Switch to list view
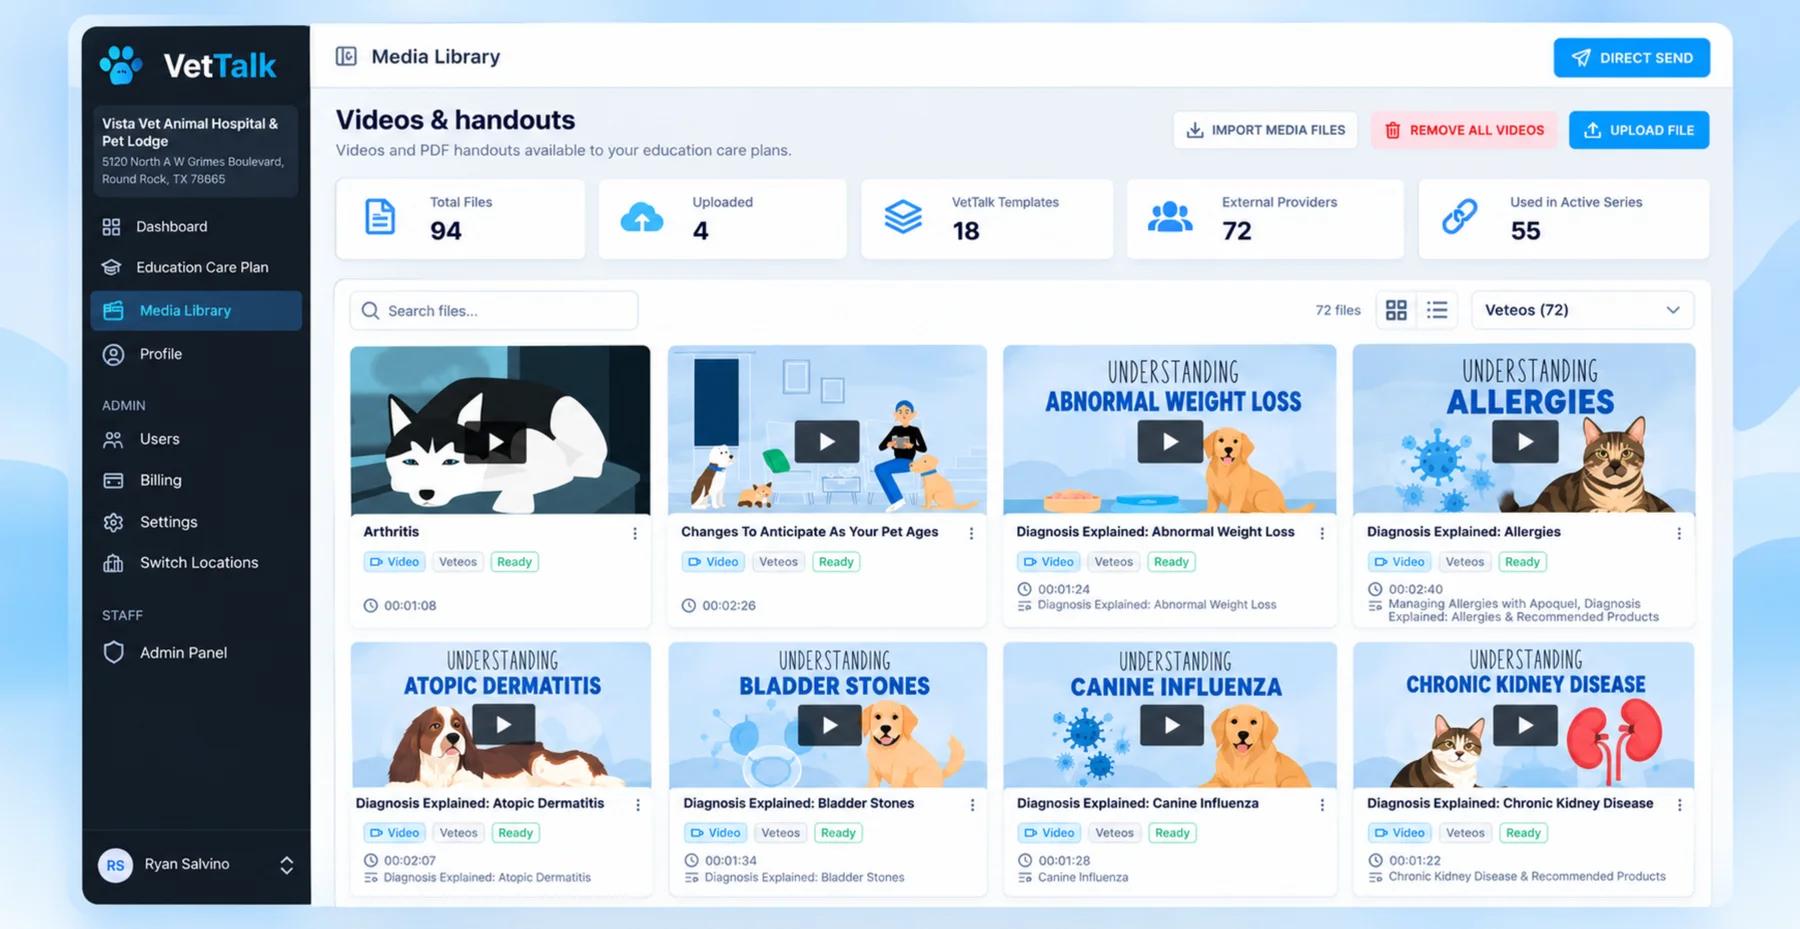 pos(1437,310)
